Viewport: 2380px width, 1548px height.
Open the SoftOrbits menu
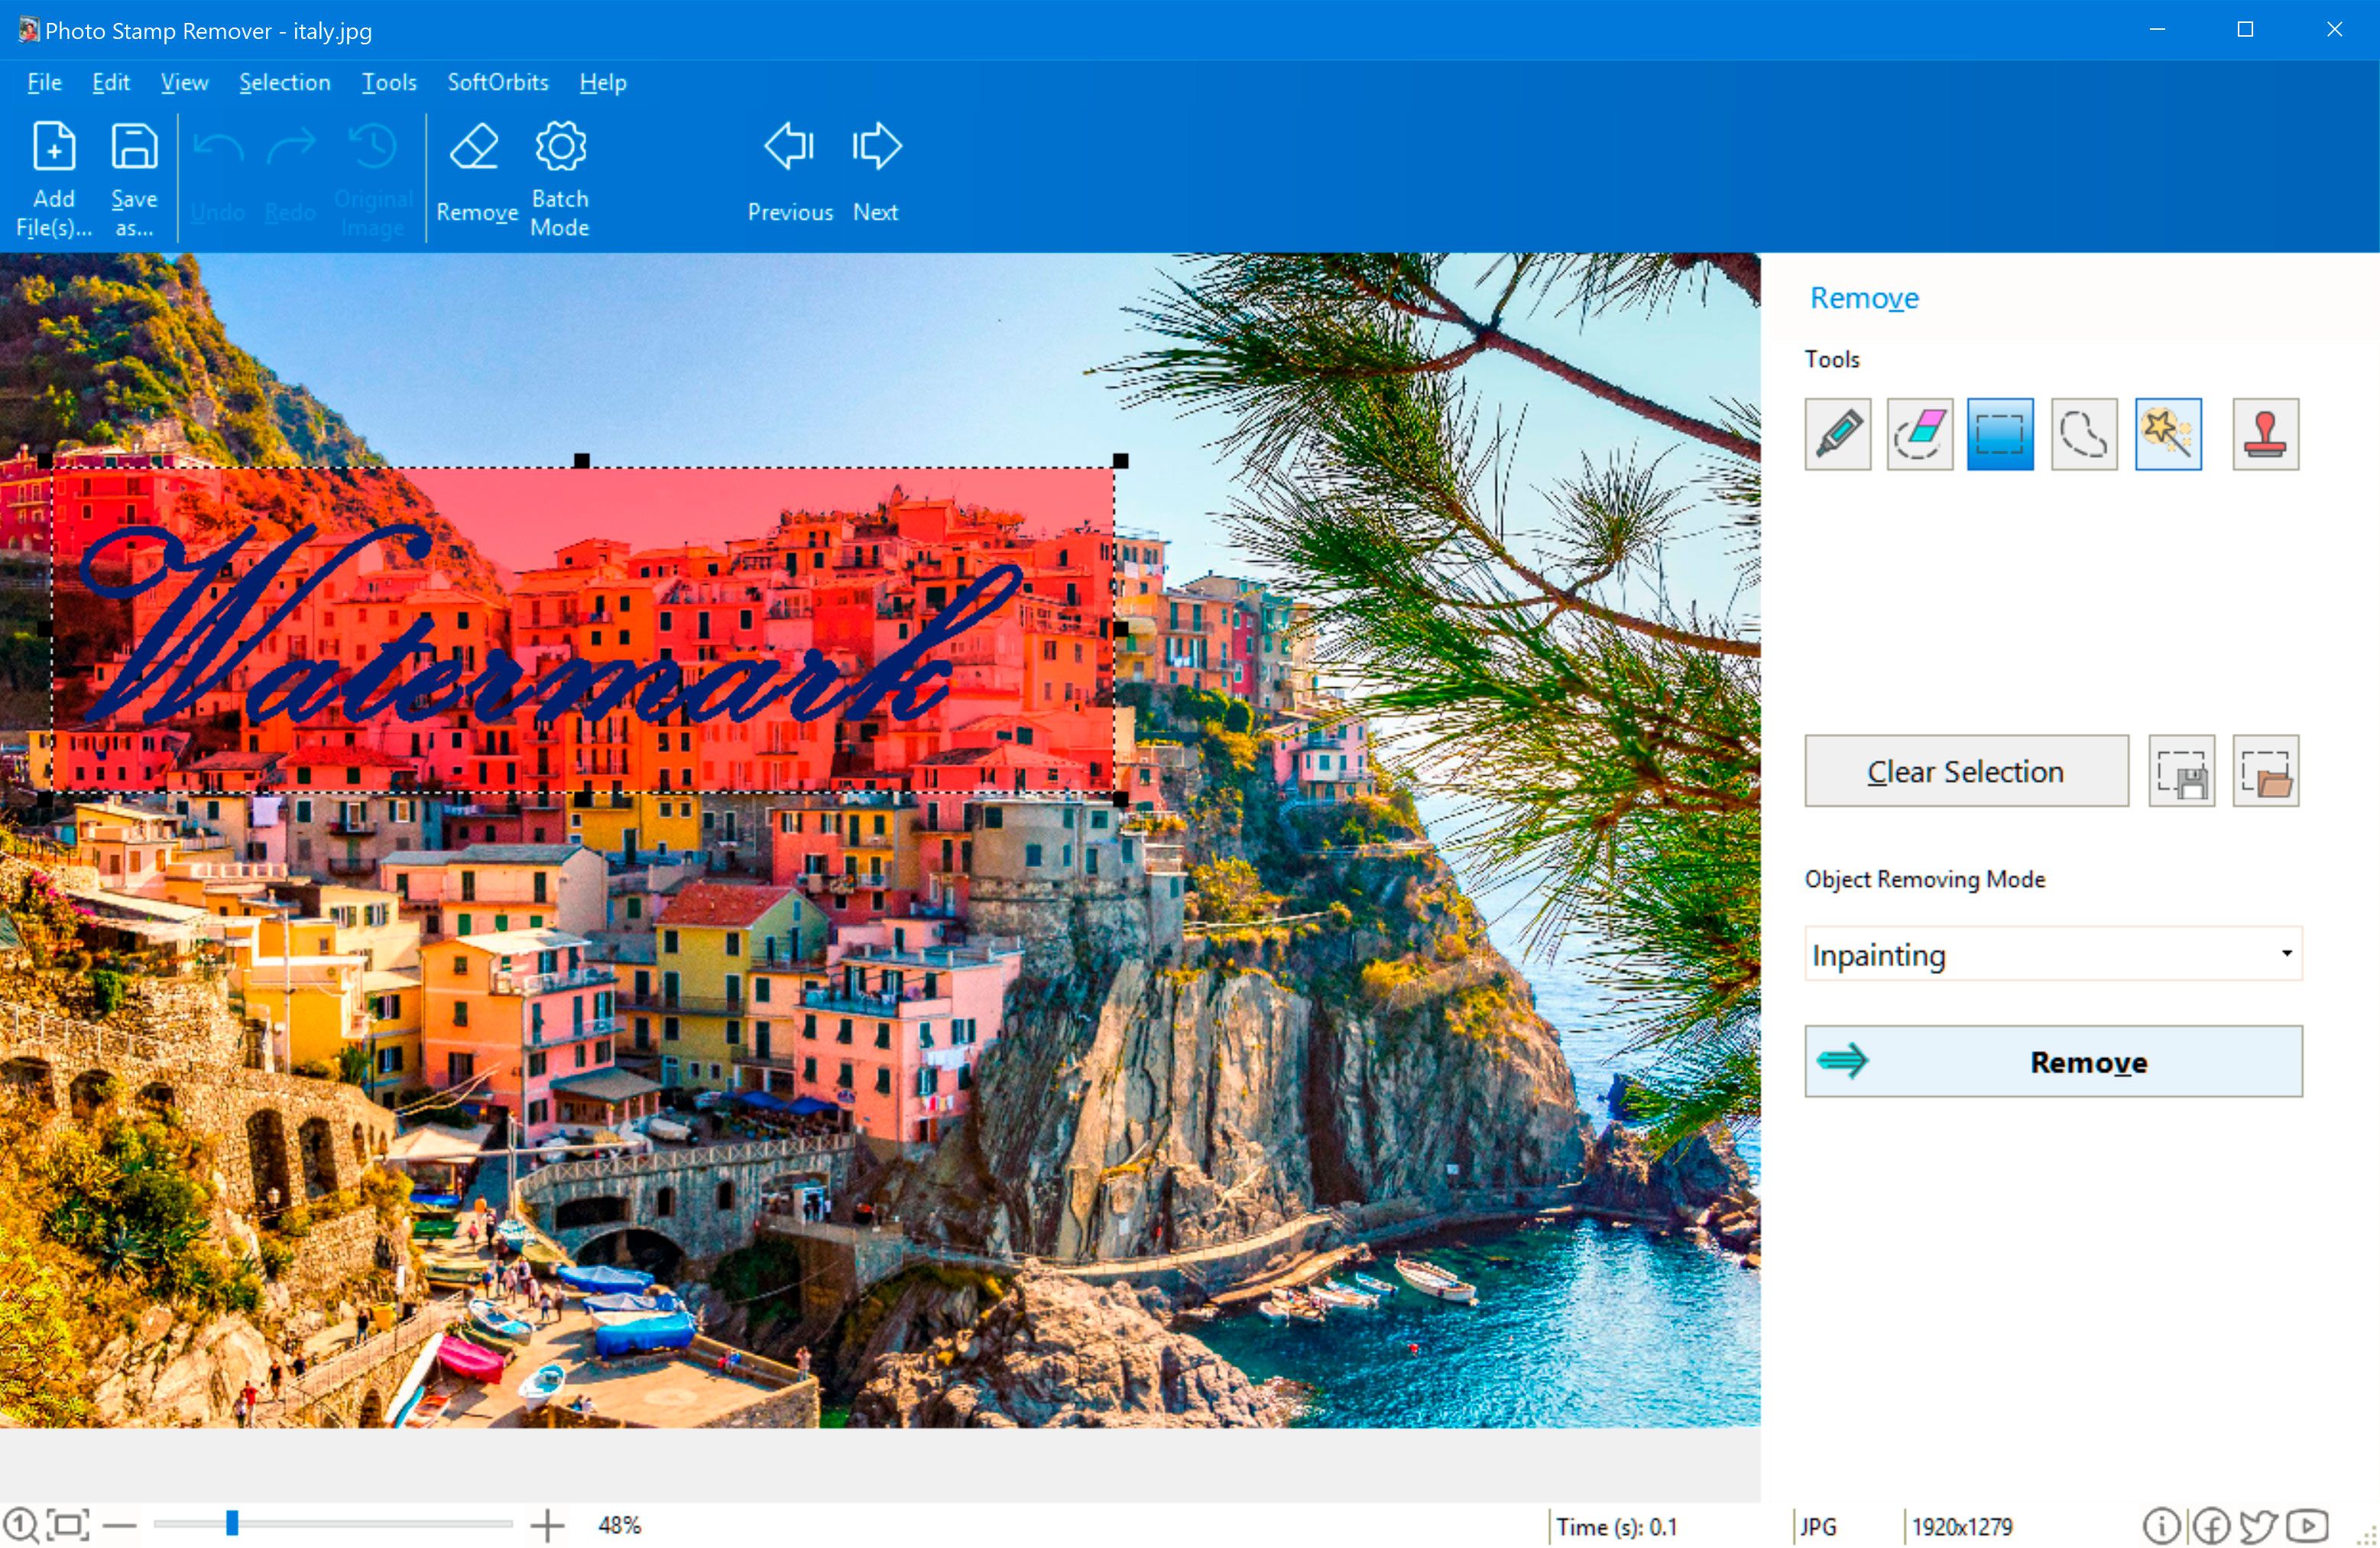click(x=496, y=82)
